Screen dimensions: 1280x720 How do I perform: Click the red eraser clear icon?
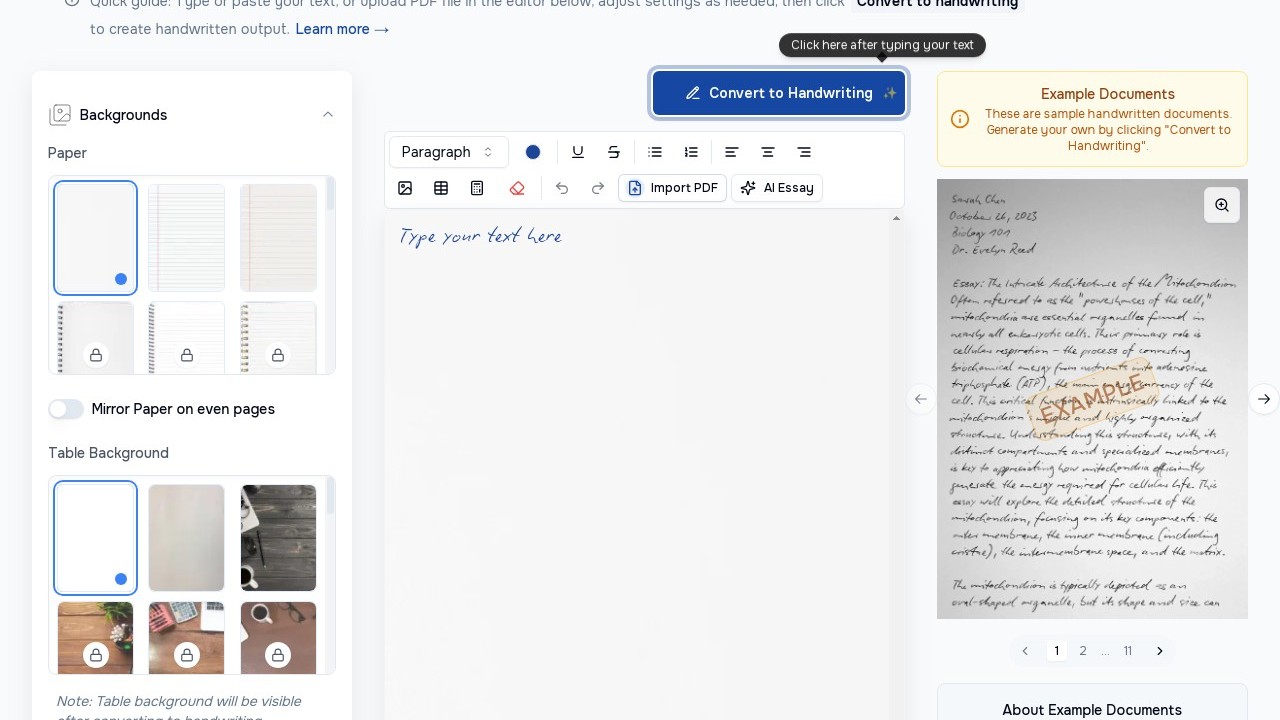517,188
